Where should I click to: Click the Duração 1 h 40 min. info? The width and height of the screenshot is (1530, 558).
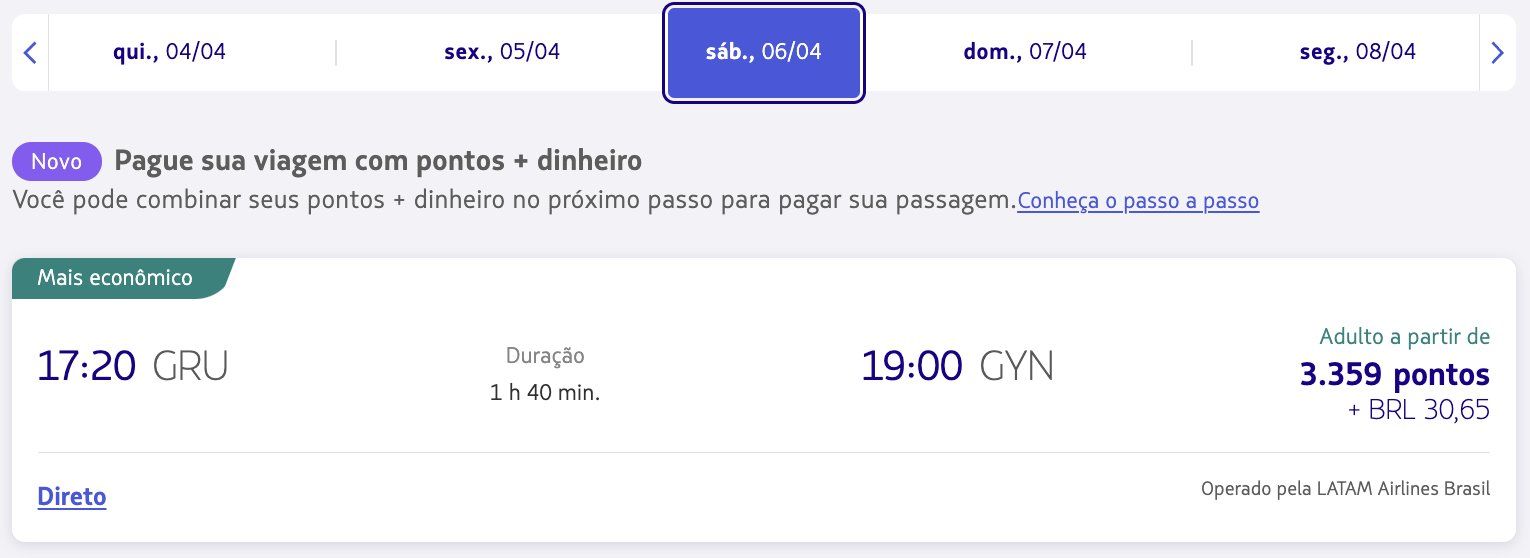[x=545, y=374]
